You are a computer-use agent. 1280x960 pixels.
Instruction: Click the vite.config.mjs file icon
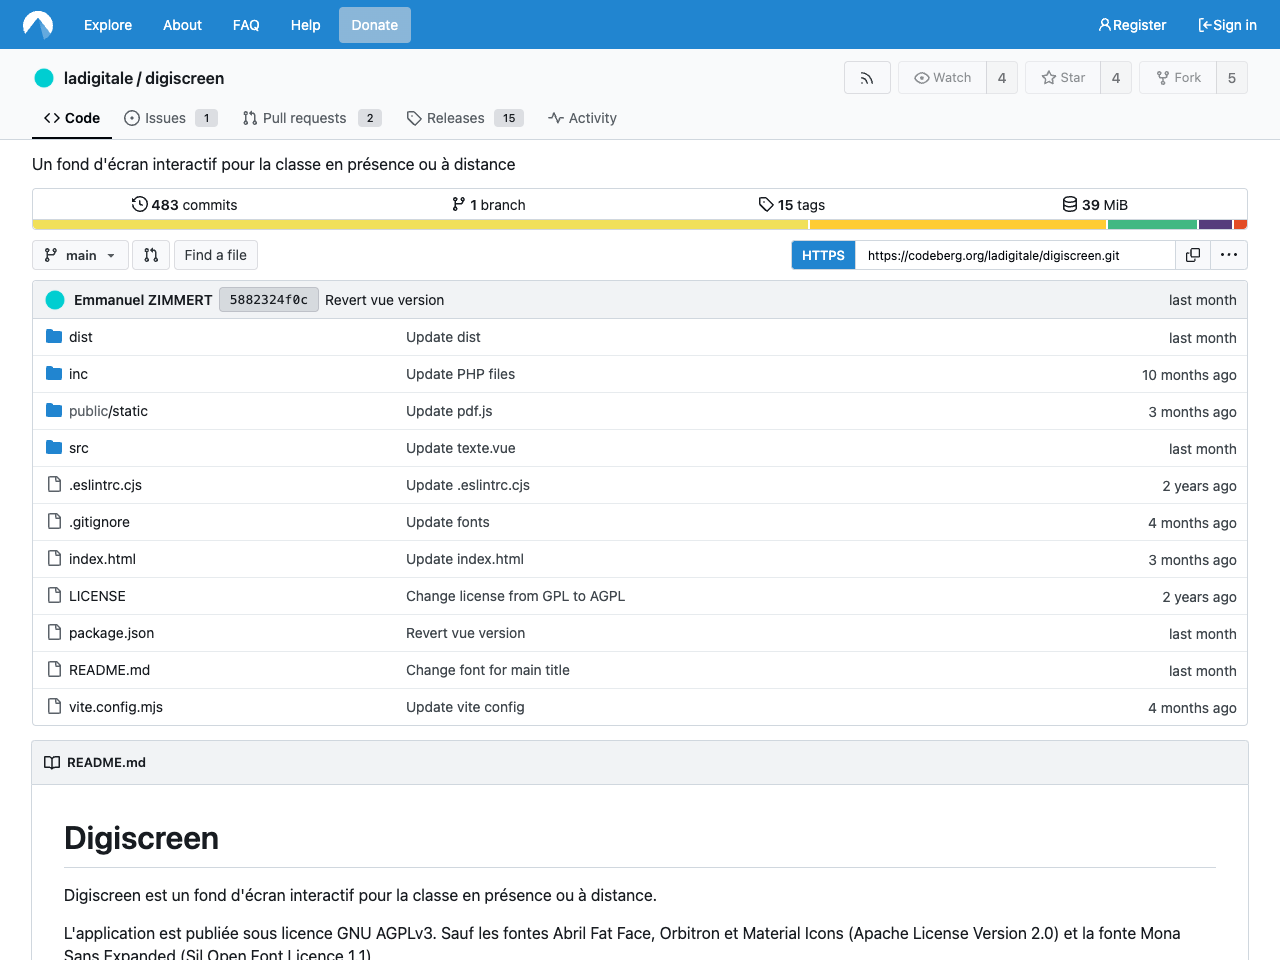click(x=54, y=707)
